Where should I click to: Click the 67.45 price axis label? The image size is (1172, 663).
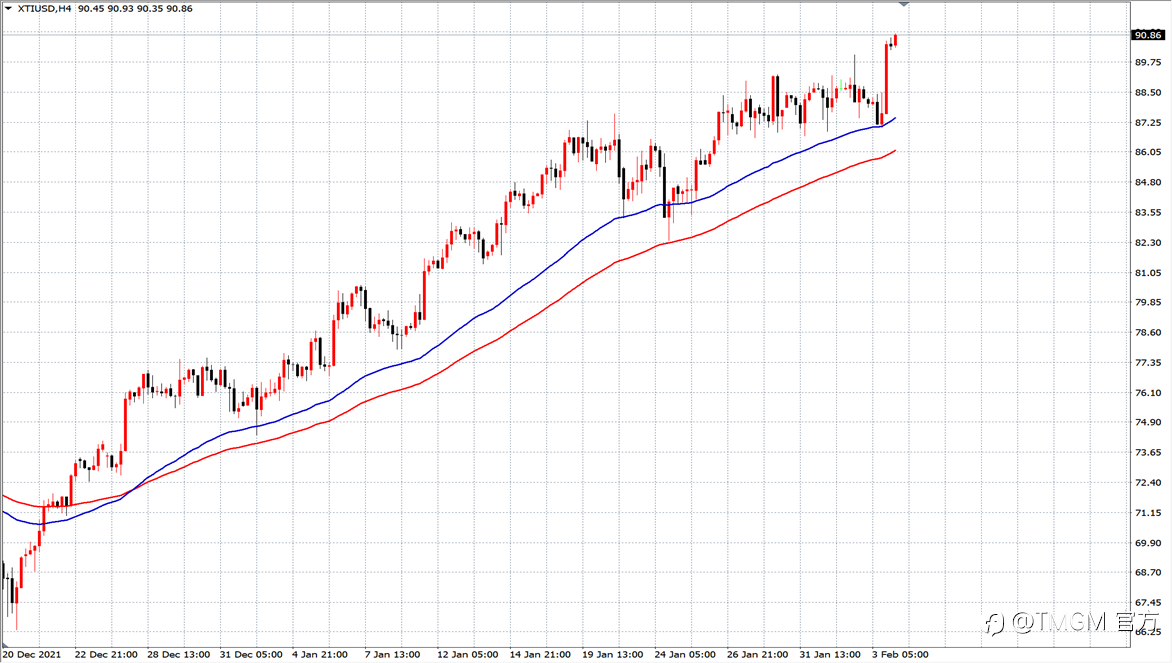click(1148, 602)
